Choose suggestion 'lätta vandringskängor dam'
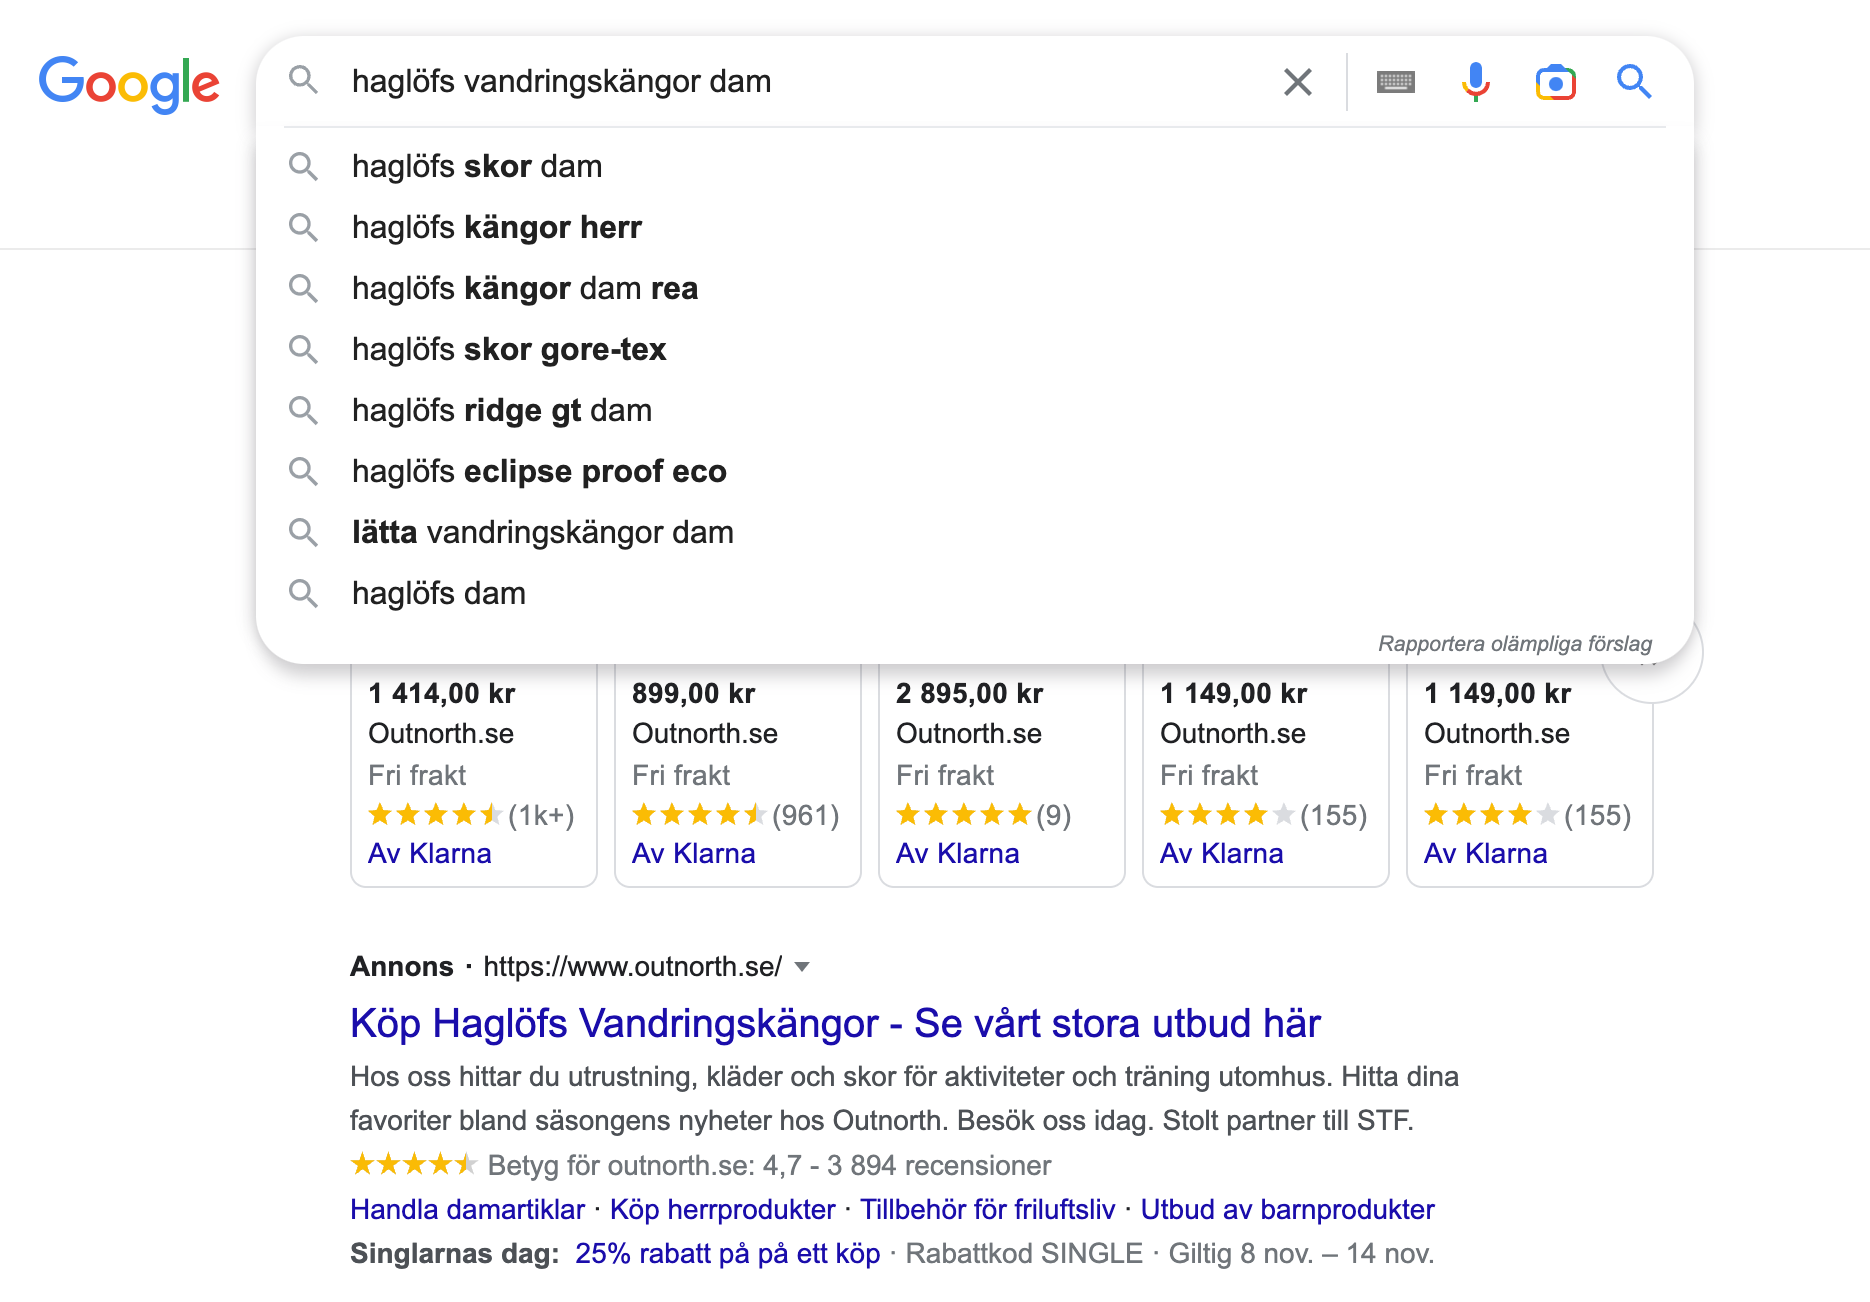 click(975, 532)
